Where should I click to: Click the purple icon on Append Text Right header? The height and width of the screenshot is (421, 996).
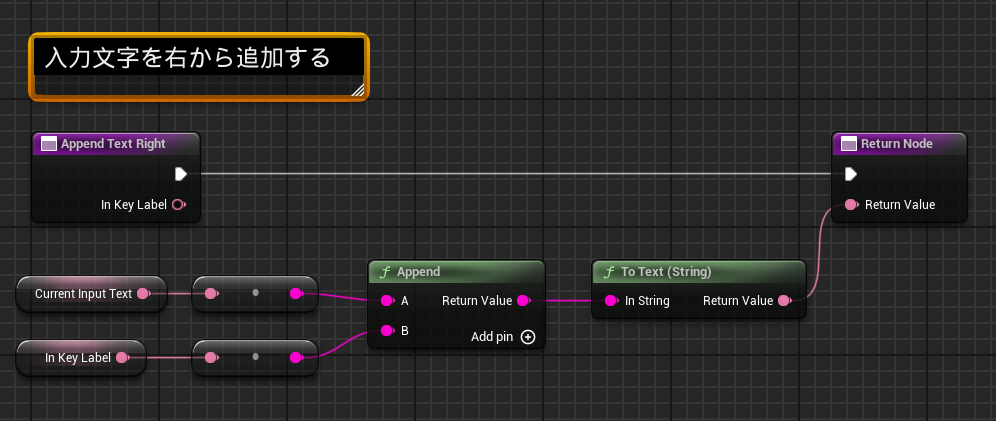tap(49, 144)
